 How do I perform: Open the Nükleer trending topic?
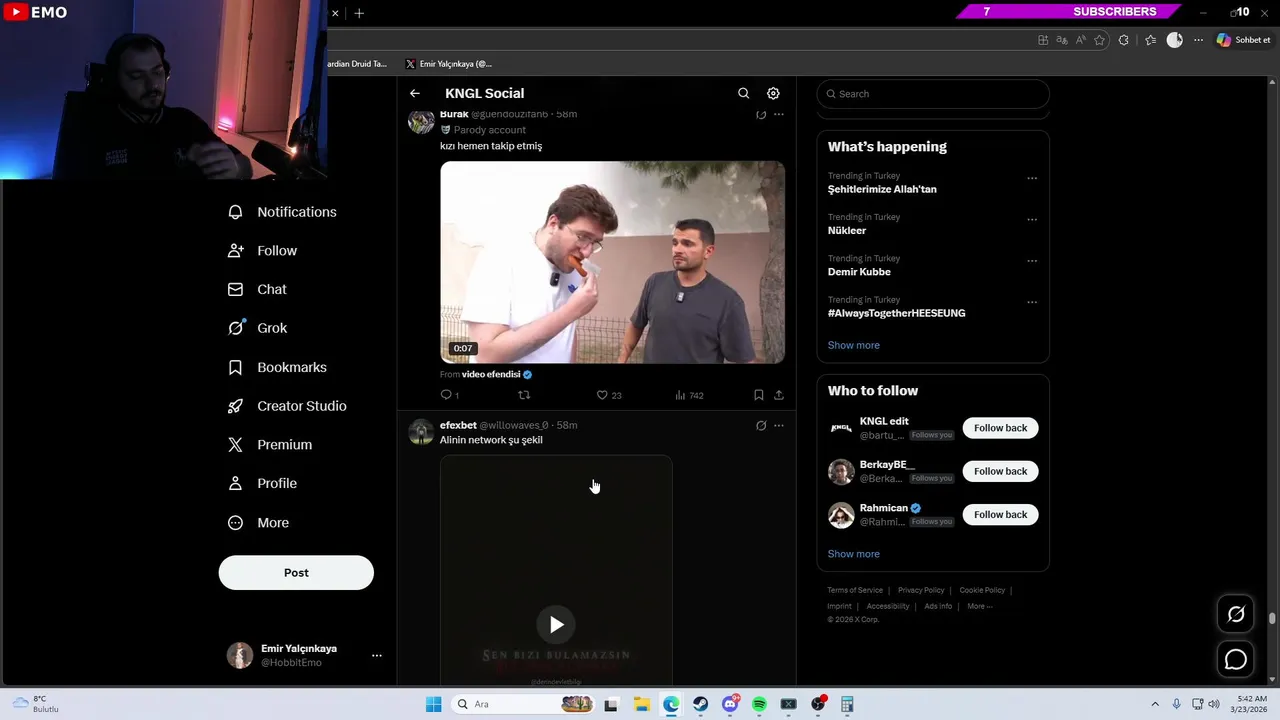click(x=847, y=231)
